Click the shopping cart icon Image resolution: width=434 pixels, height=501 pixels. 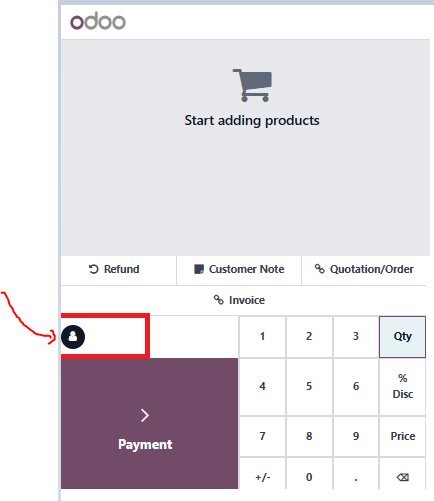pos(252,85)
